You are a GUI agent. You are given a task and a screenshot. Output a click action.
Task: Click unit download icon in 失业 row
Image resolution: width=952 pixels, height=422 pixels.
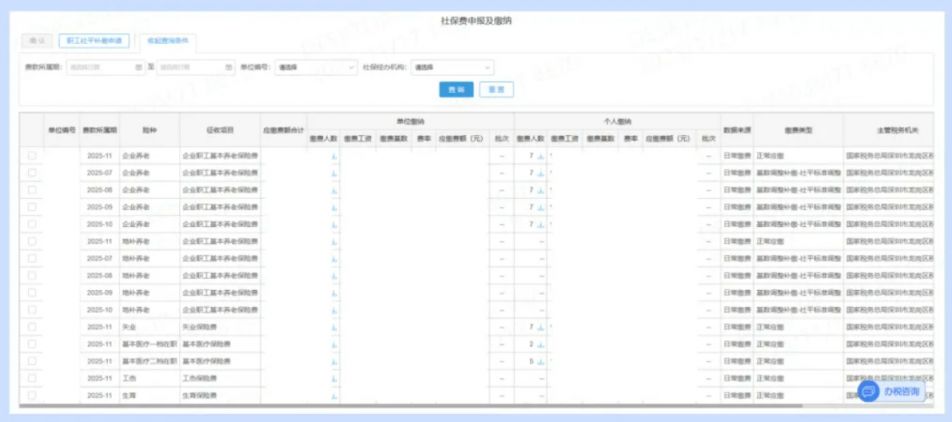click(334, 327)
